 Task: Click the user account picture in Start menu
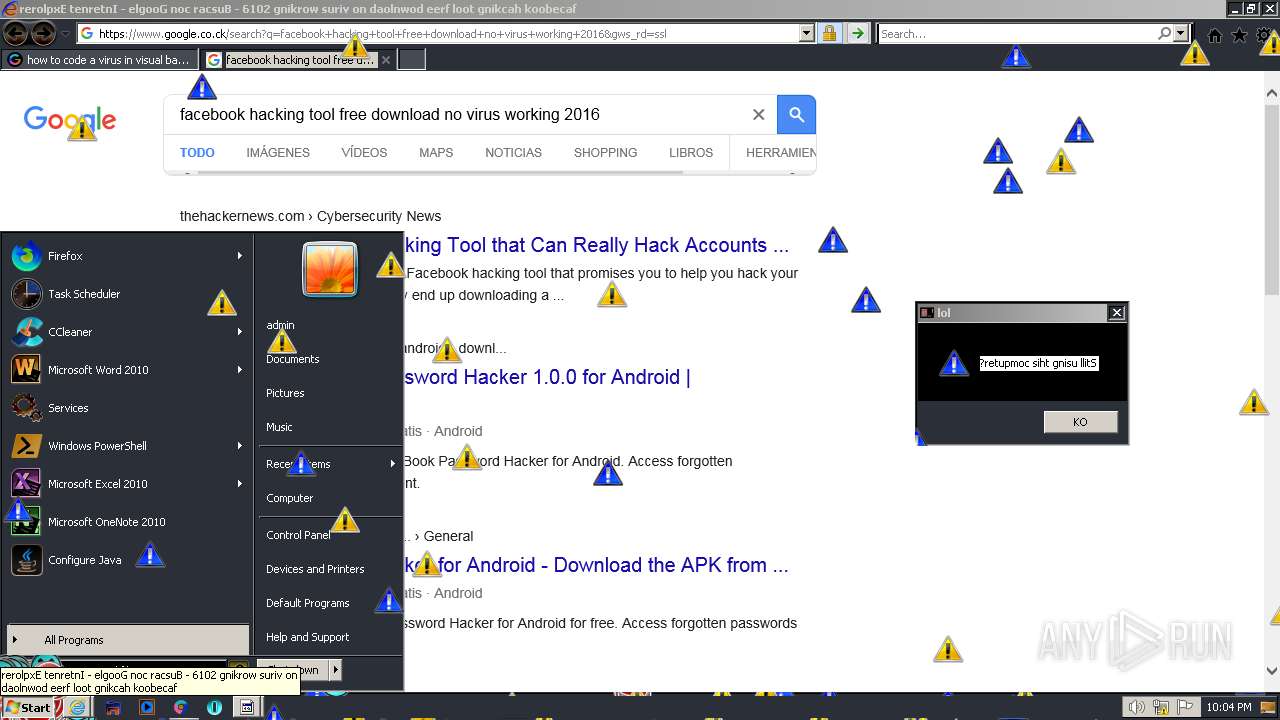coord(330,270)
